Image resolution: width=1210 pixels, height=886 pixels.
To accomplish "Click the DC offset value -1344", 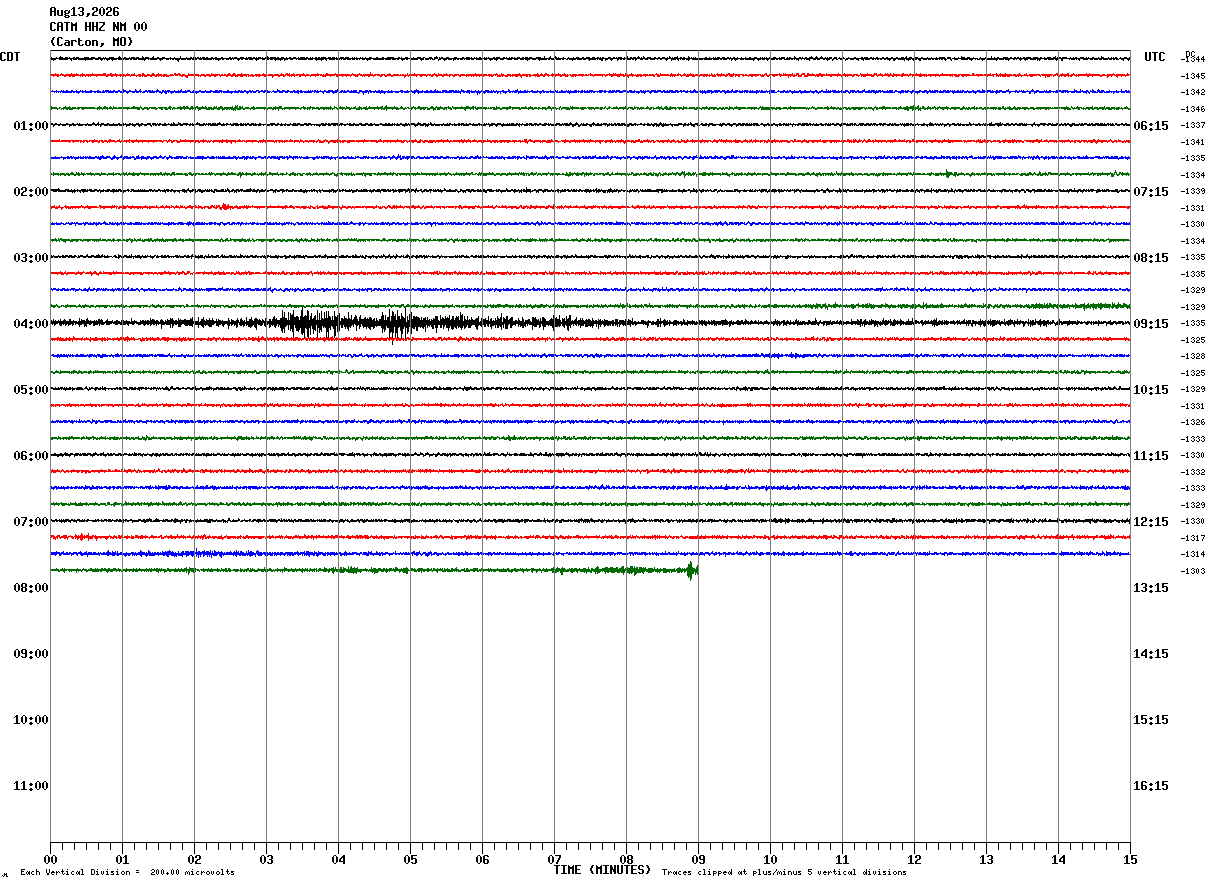I will pos(1193,60).
